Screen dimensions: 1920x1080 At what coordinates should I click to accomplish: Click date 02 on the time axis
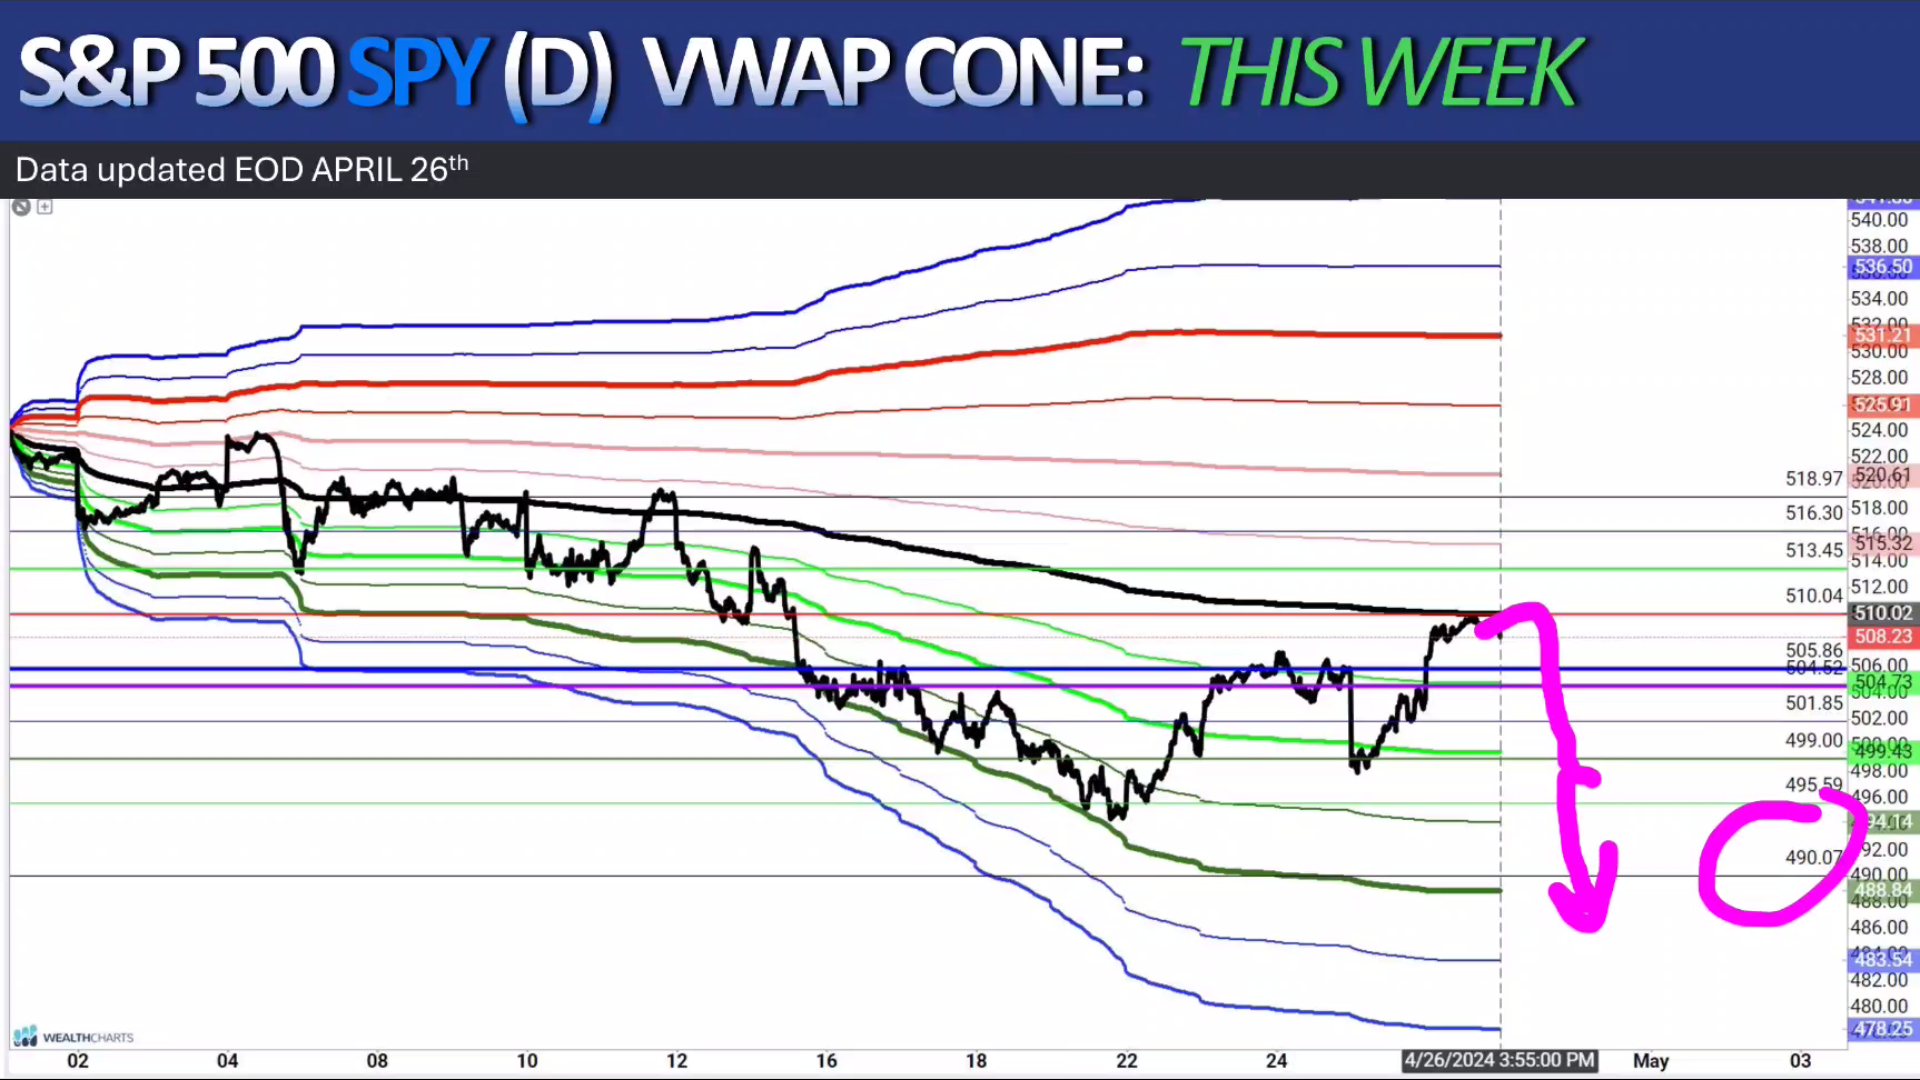pyautogui.click(x=78, y=1060)
